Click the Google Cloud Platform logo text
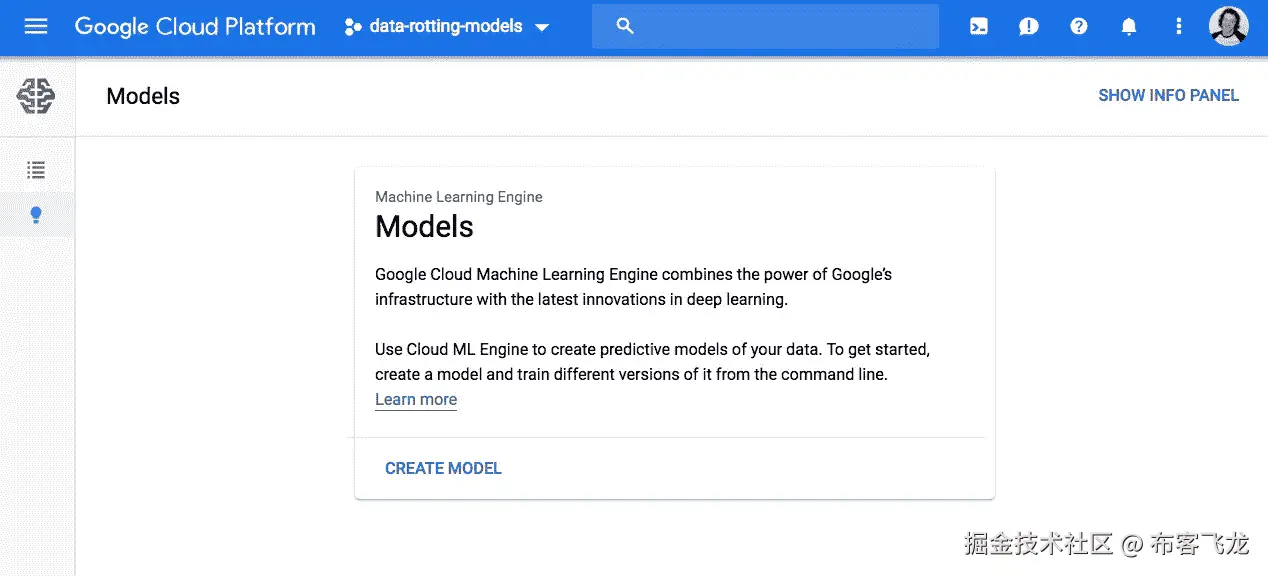The width and height of the screenshot is (1268, 576). pos(195,27)
